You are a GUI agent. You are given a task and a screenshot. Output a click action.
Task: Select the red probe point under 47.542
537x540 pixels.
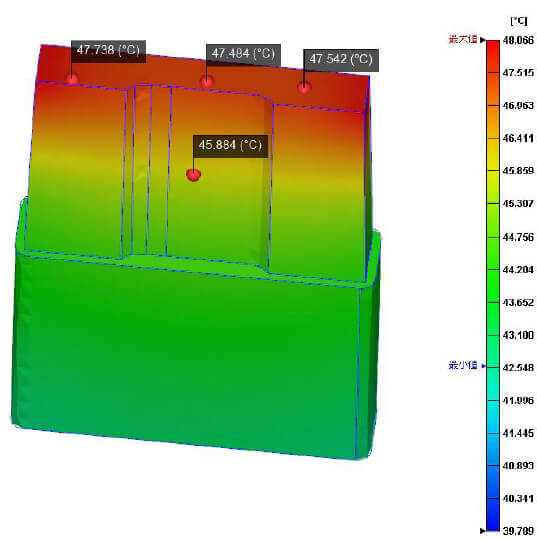point(304,87)
